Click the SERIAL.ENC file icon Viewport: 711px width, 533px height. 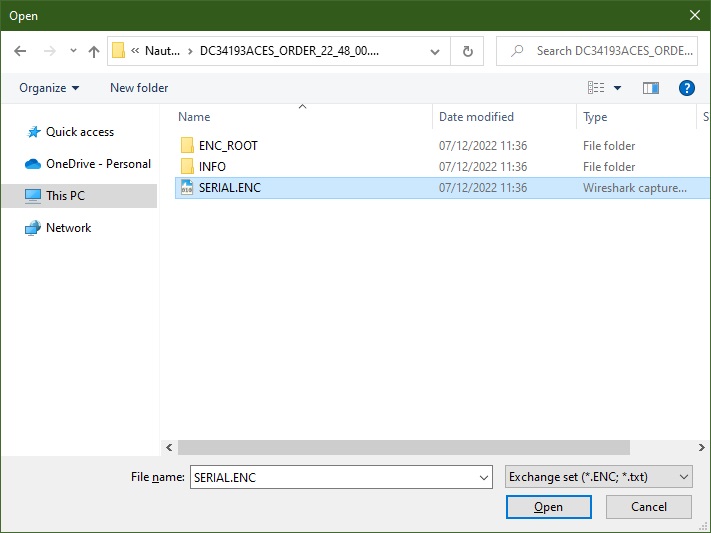[x=187, y=187]
